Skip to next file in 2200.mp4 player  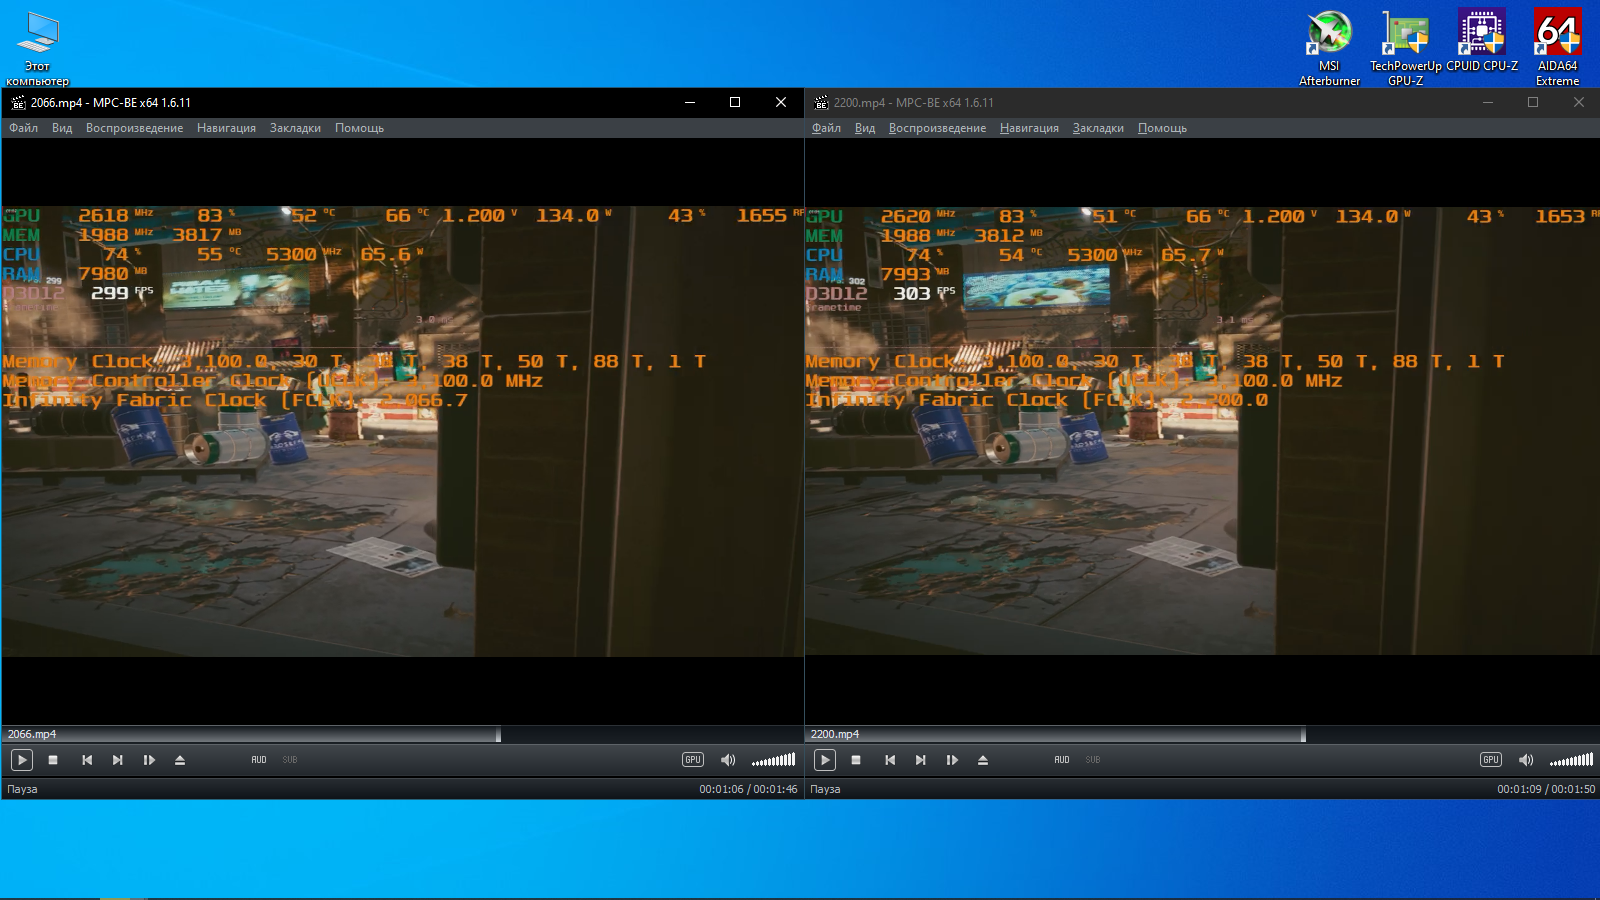coord(921,760)
